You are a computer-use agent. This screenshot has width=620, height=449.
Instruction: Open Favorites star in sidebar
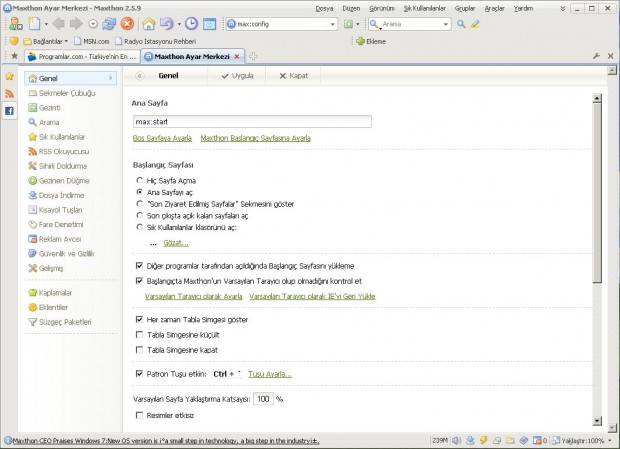9,76
